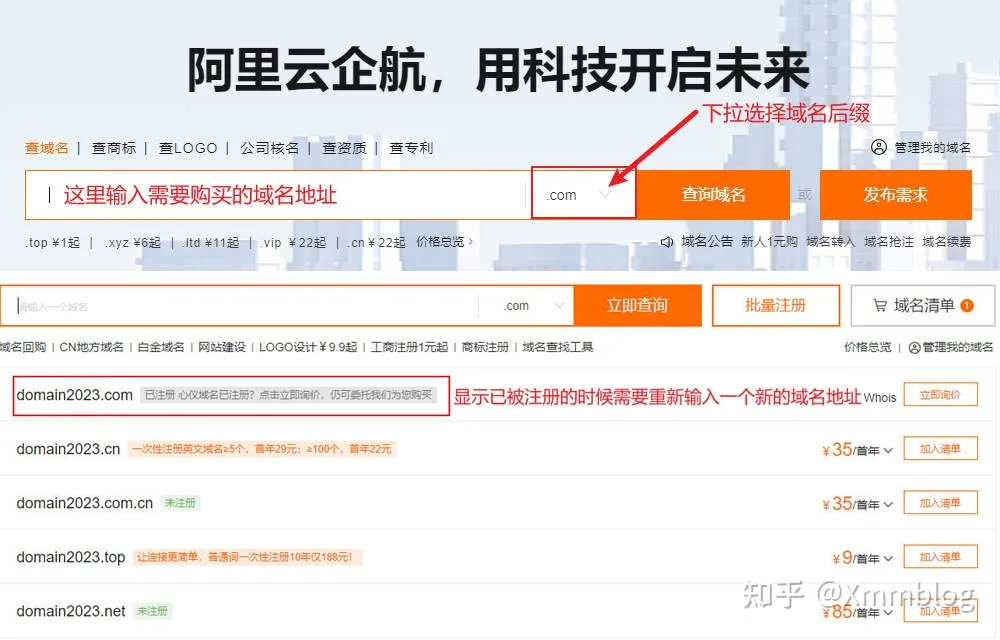Click the 批量注册 button
This screenshot has height=640, width=1000.
click(x=776, y=305)
